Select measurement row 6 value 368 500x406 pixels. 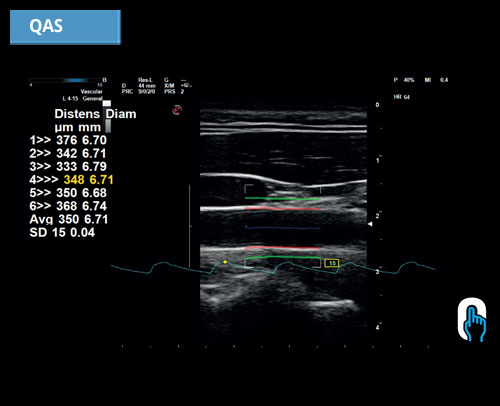pyautogui.click(x=67, y=206)
